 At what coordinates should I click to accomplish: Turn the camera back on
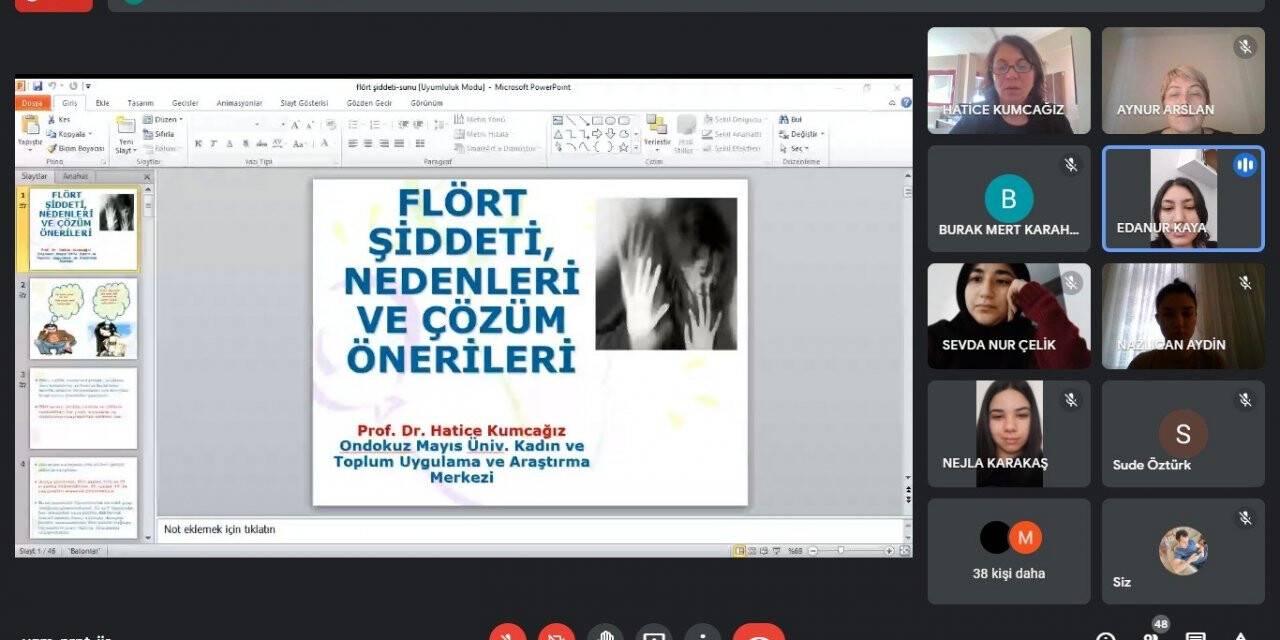click(x=556, y=634)
